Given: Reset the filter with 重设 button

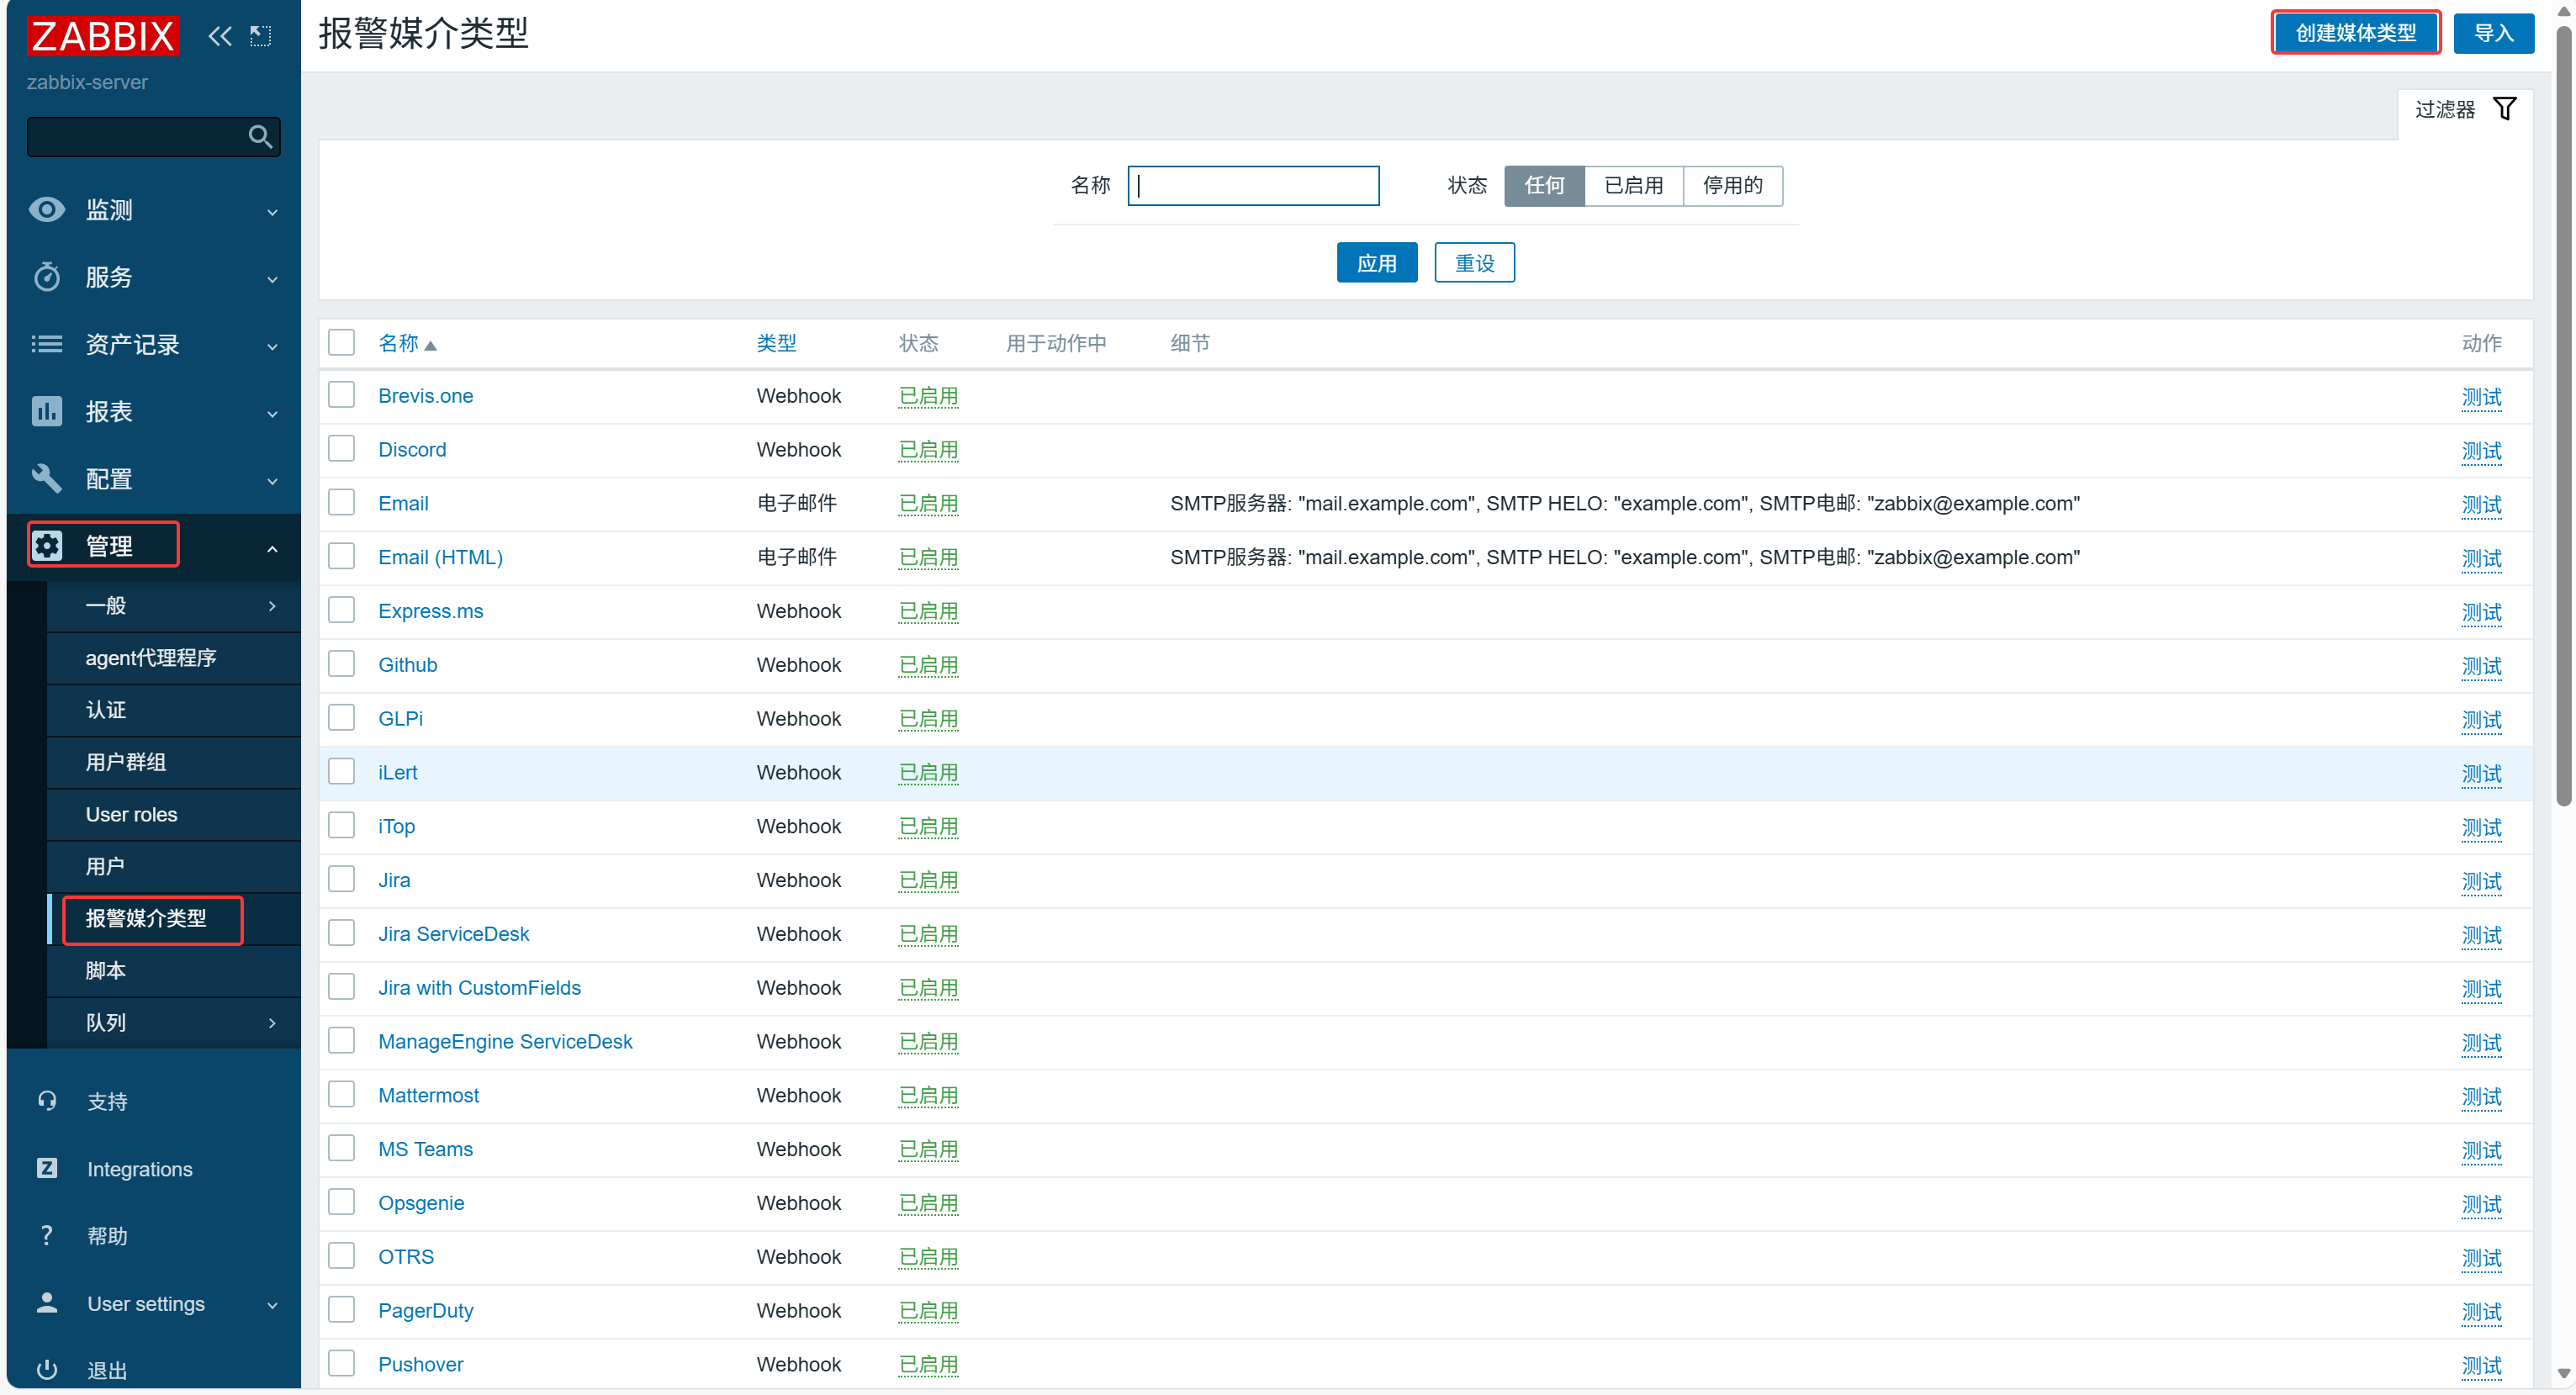Looking at the screenshot, I should tap(1474, 262).
